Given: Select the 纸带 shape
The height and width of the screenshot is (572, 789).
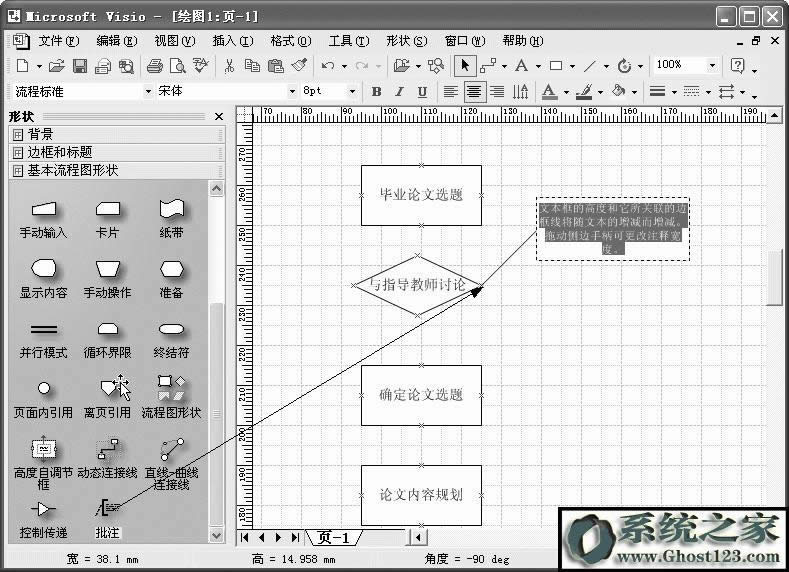Looking at the screenshot, I should pyautogui.click(x=171, y=219).
